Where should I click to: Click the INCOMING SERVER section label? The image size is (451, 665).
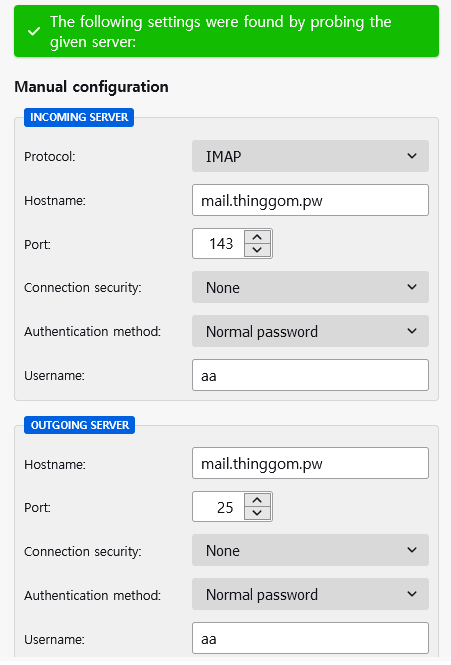pos(79,117)
